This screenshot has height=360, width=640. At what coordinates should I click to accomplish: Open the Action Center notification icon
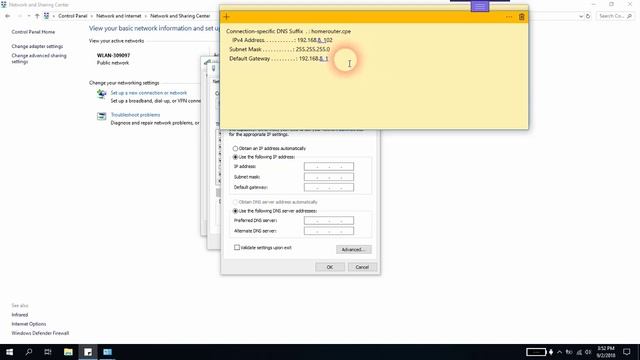[627, 352]
